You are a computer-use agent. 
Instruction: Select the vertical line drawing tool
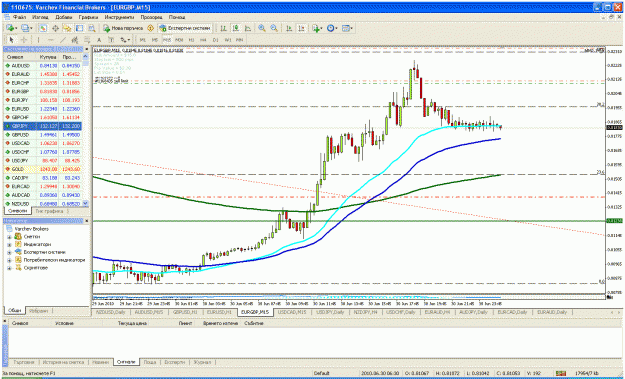[x=38, y=40]
